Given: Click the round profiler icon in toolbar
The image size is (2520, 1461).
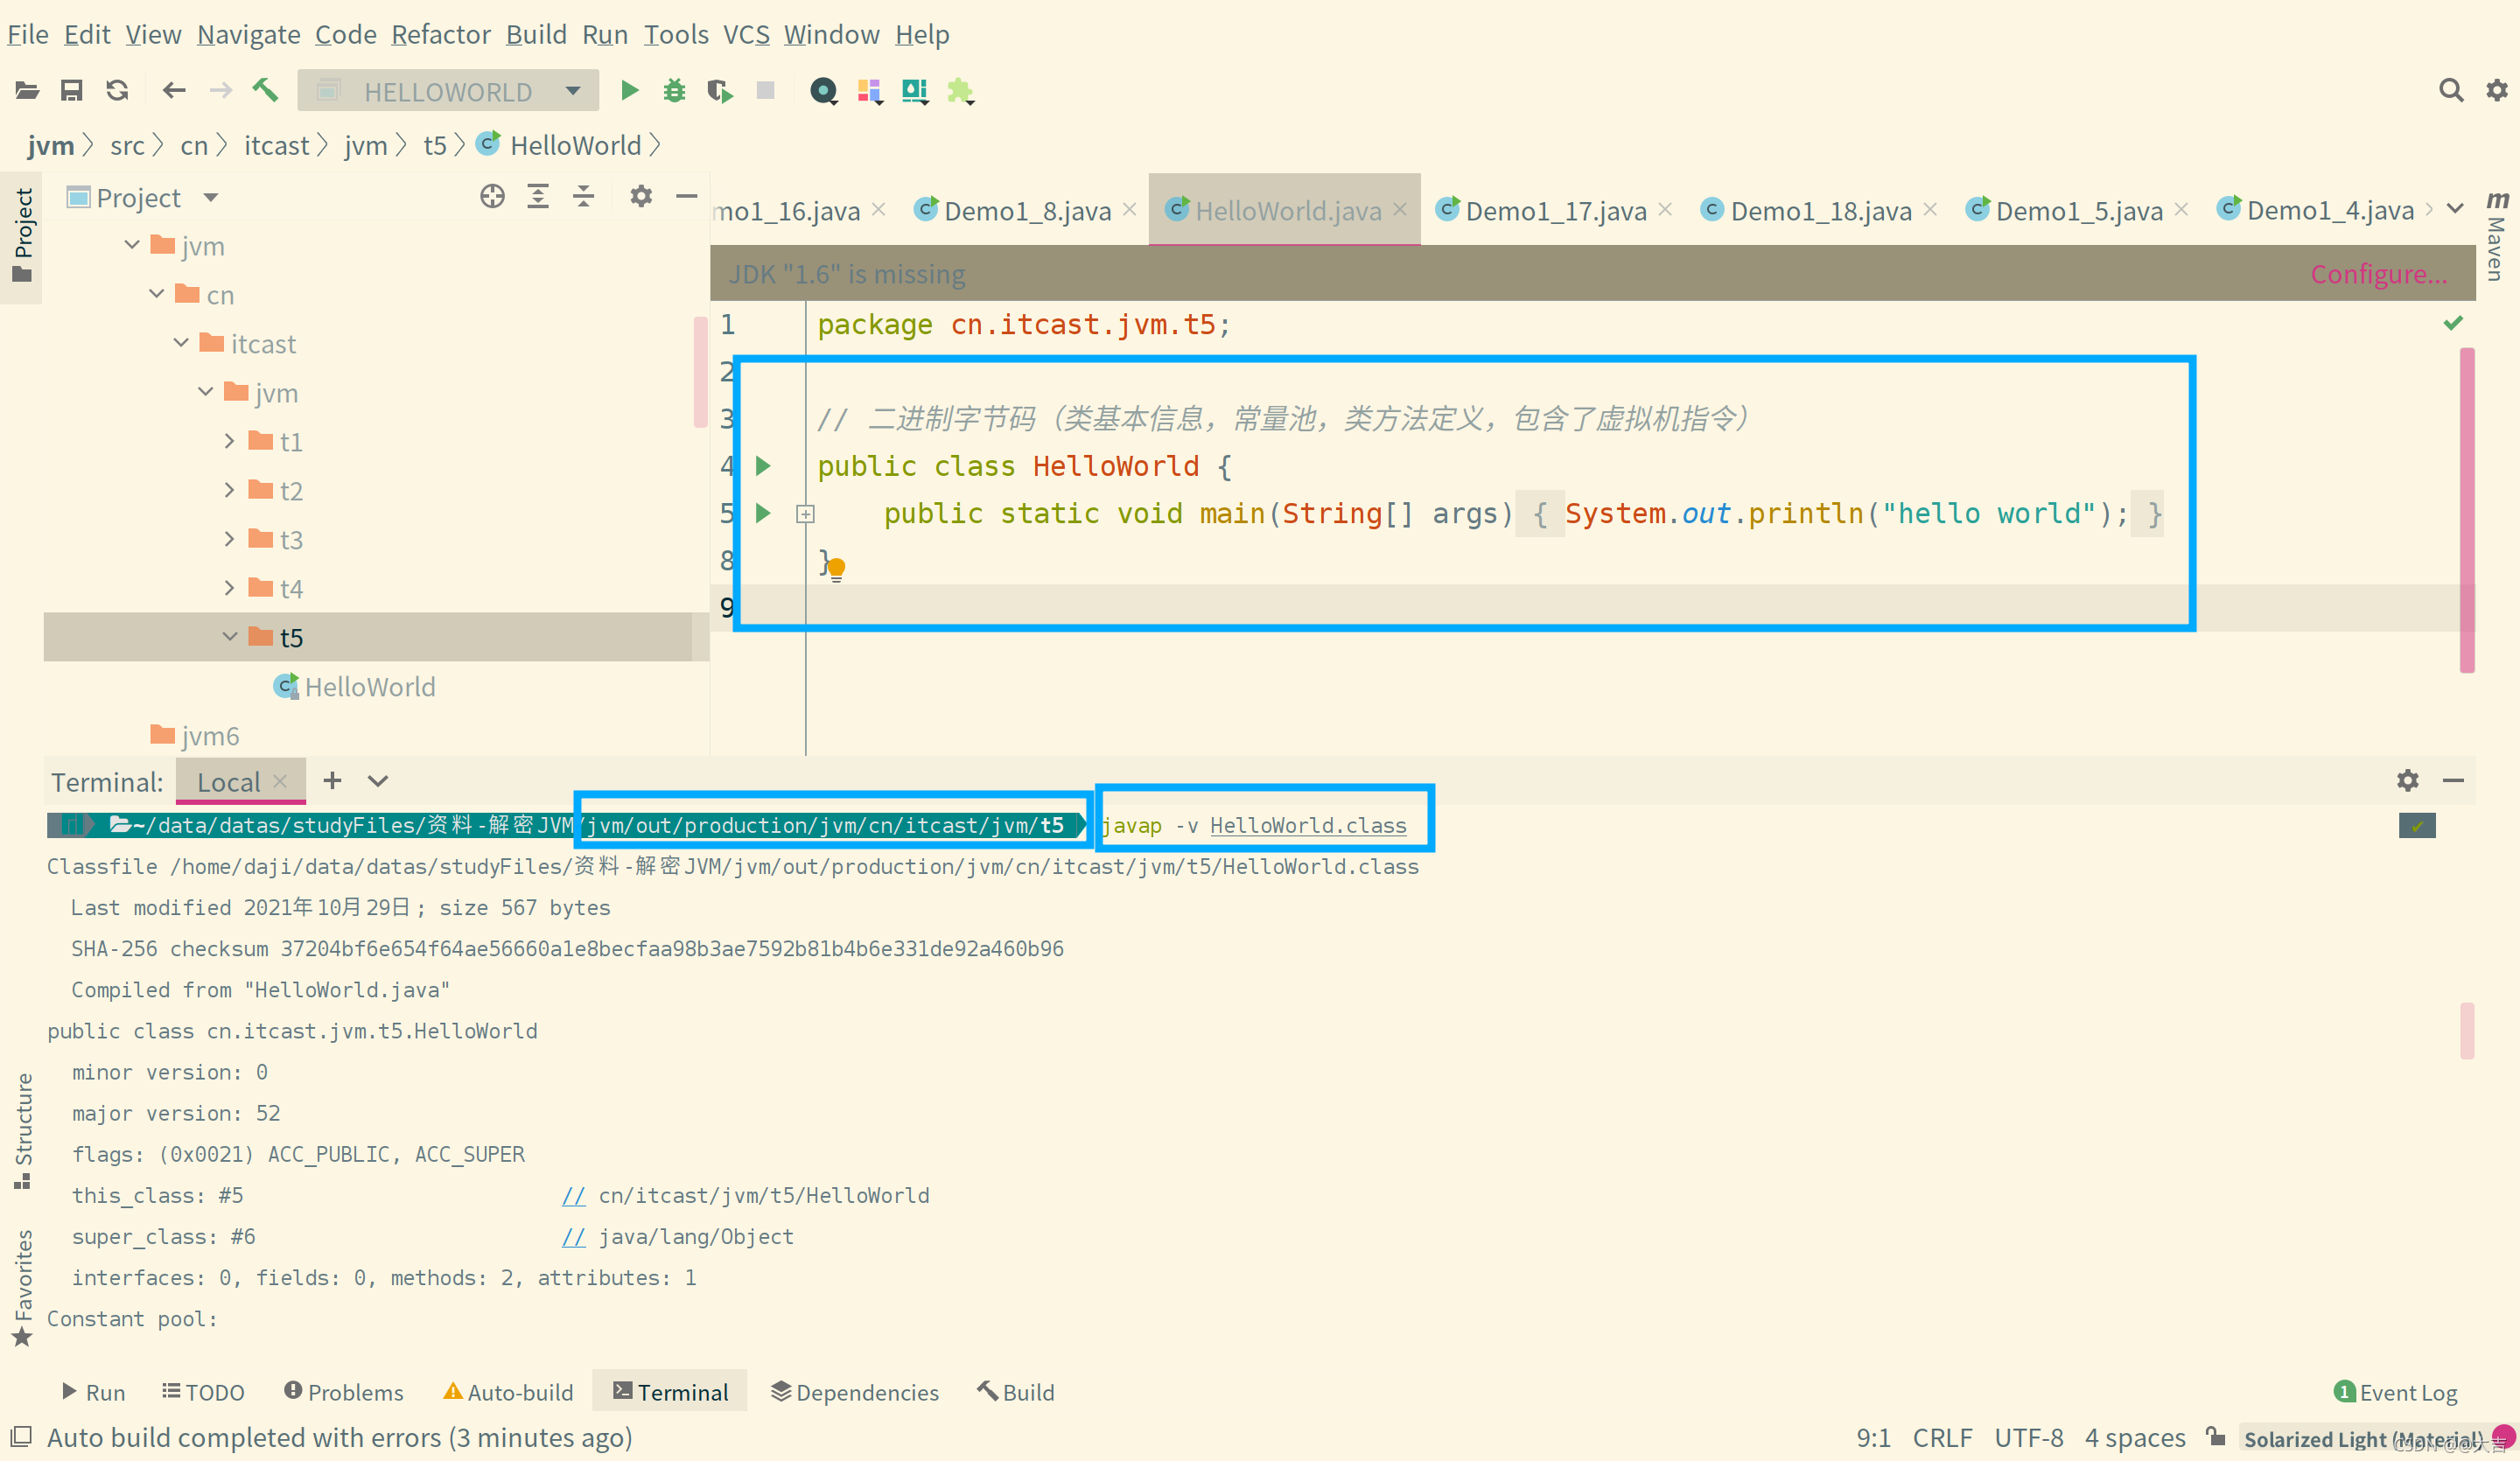Looking at the screenshot, I should (x=823, y=92).
